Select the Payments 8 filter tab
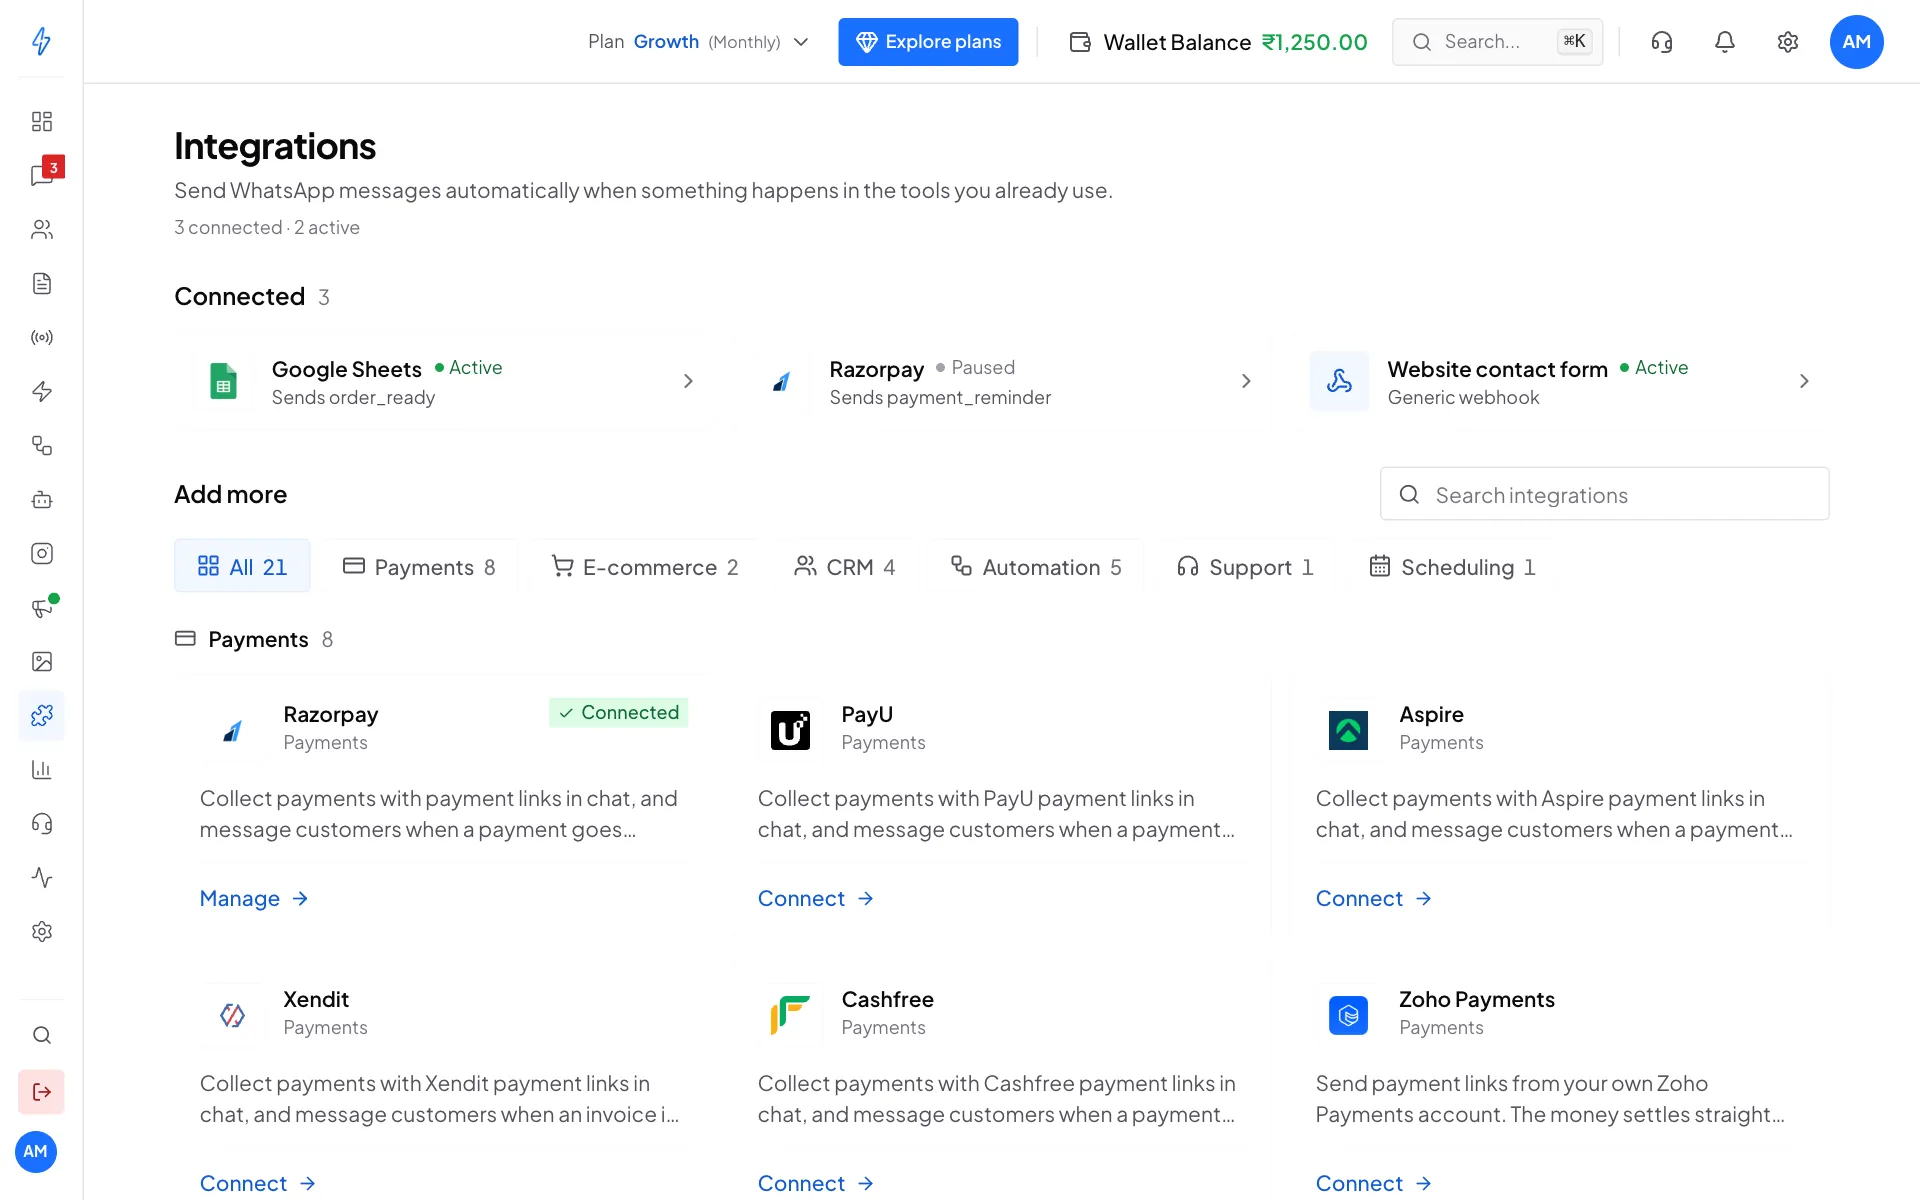The width and height of the screenshot is (1920, 1200). coord(419,566)
